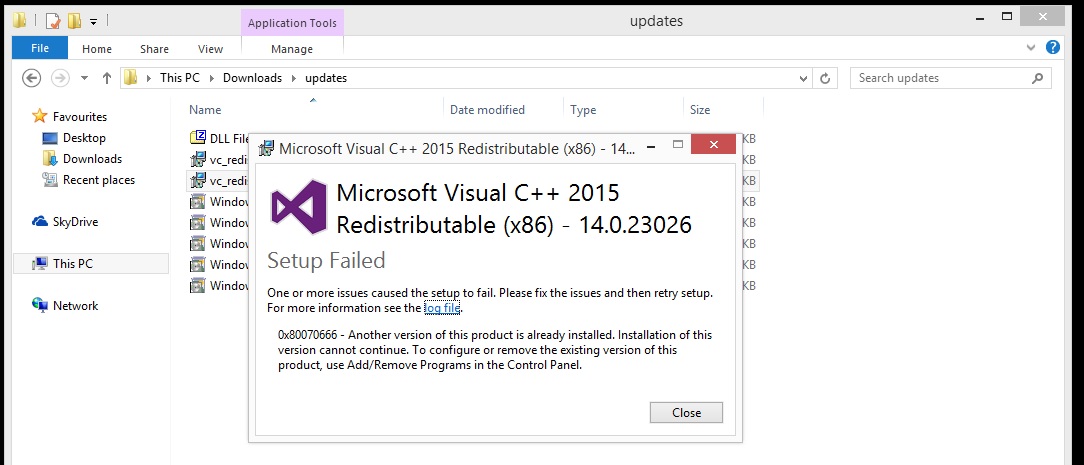
Task: Click the Close button in Setup Failed dialog
Action: tap(685, 413)
